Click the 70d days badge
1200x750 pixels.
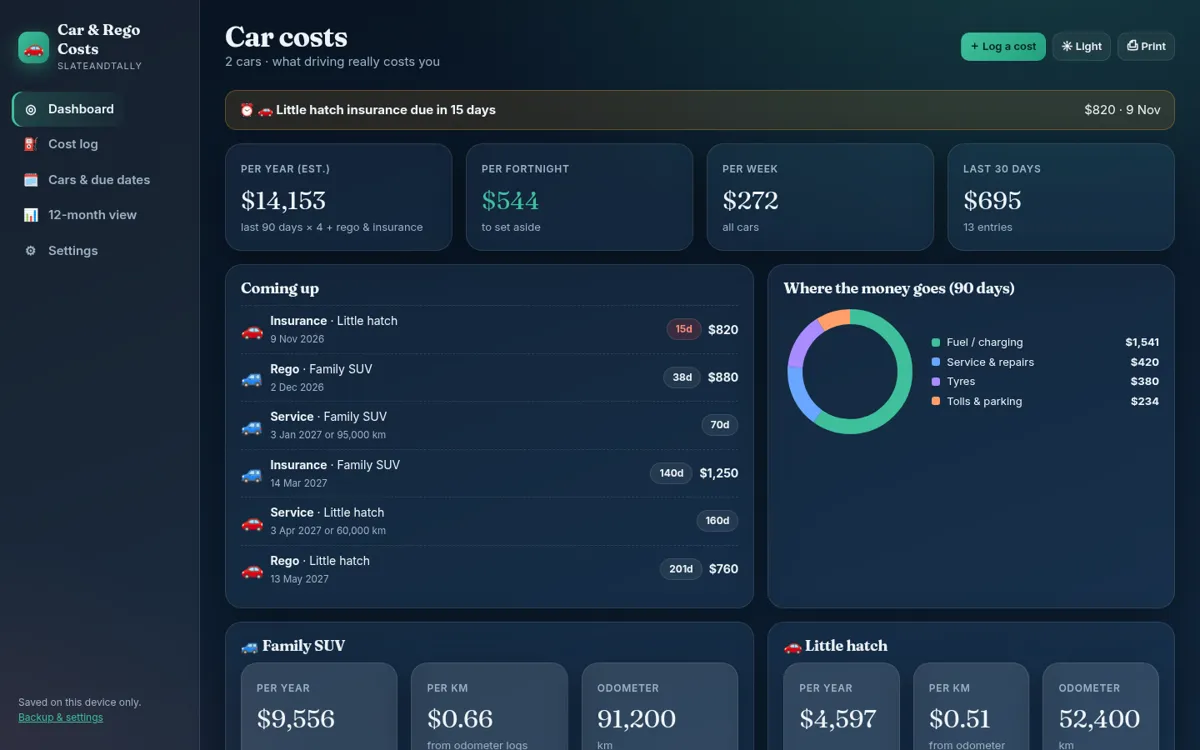[720, 425]
